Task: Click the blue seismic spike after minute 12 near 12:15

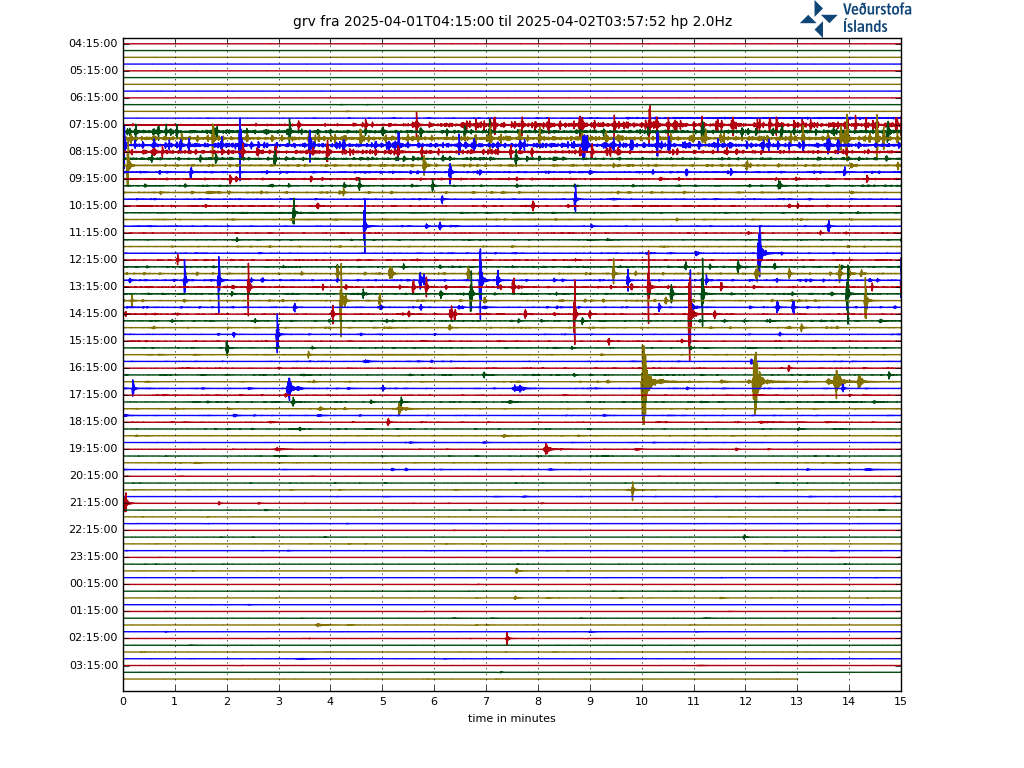Action: (x=761, y=252)
